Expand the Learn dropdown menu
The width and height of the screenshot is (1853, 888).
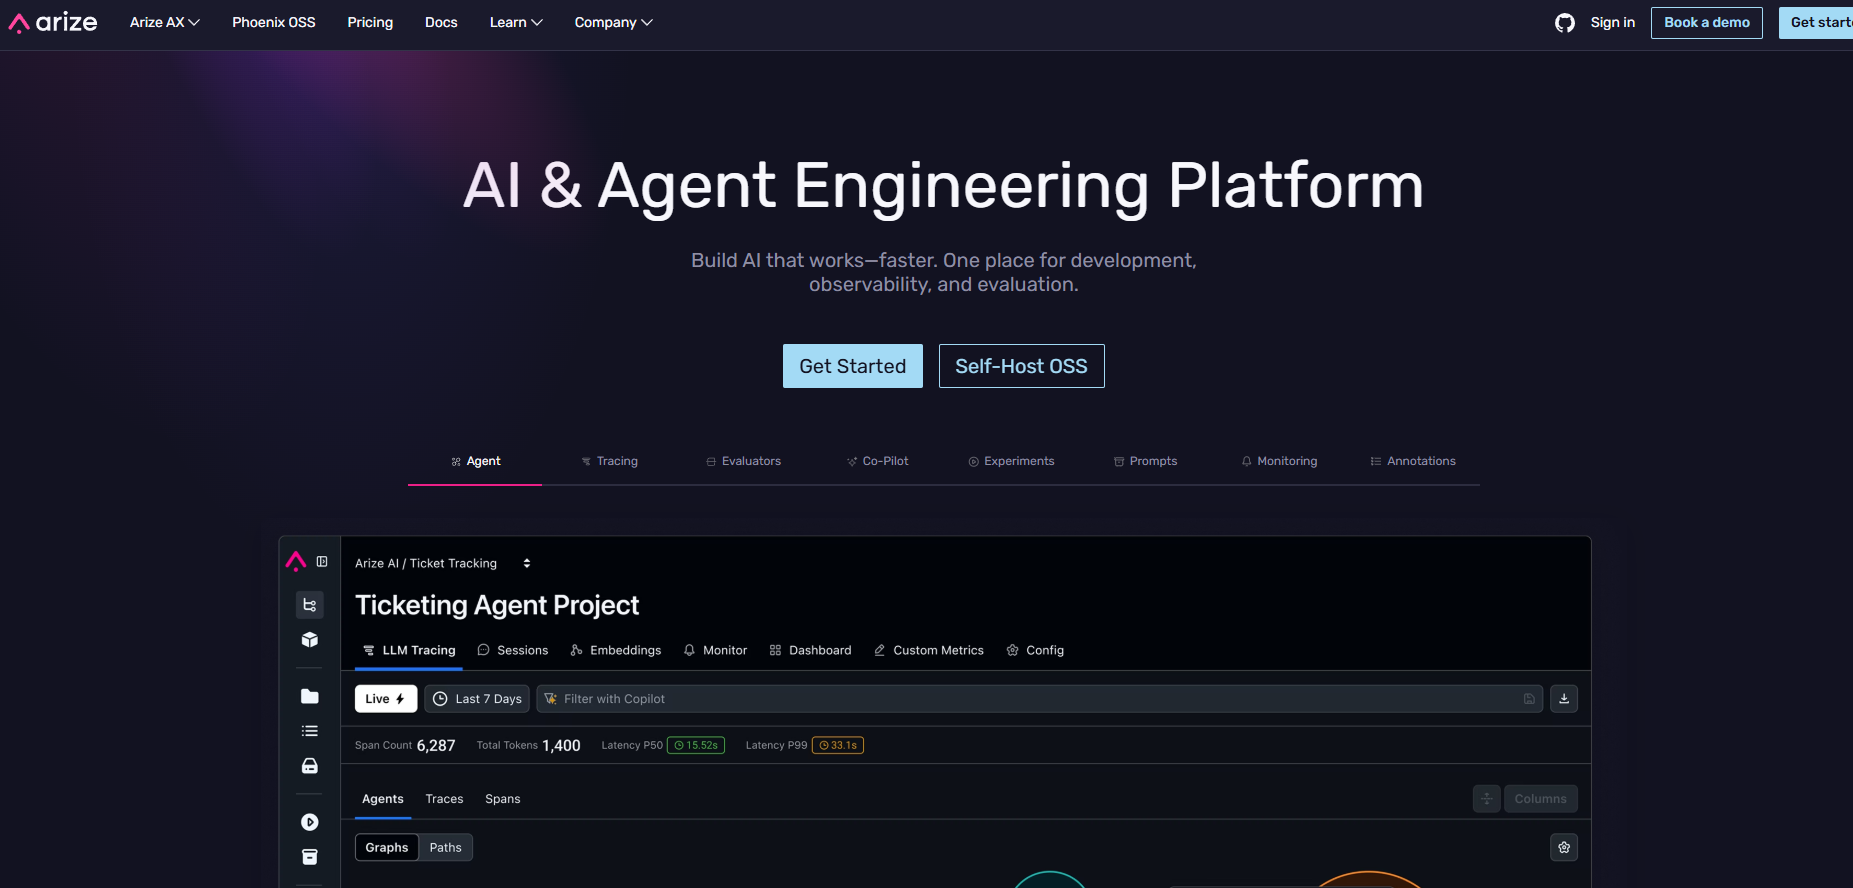516,22
